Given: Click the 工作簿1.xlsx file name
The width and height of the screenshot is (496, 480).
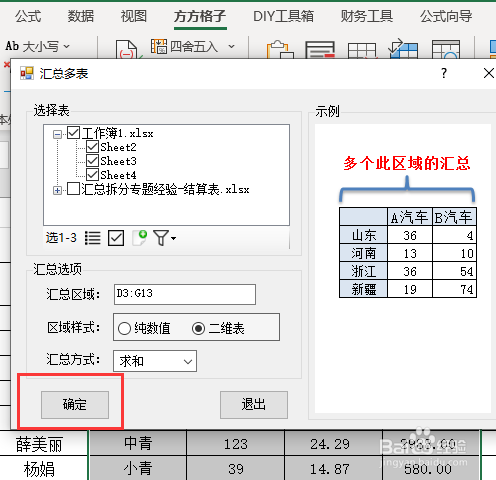Looking at the screenshot, I should pyautogui.click(x=117, y=133).
